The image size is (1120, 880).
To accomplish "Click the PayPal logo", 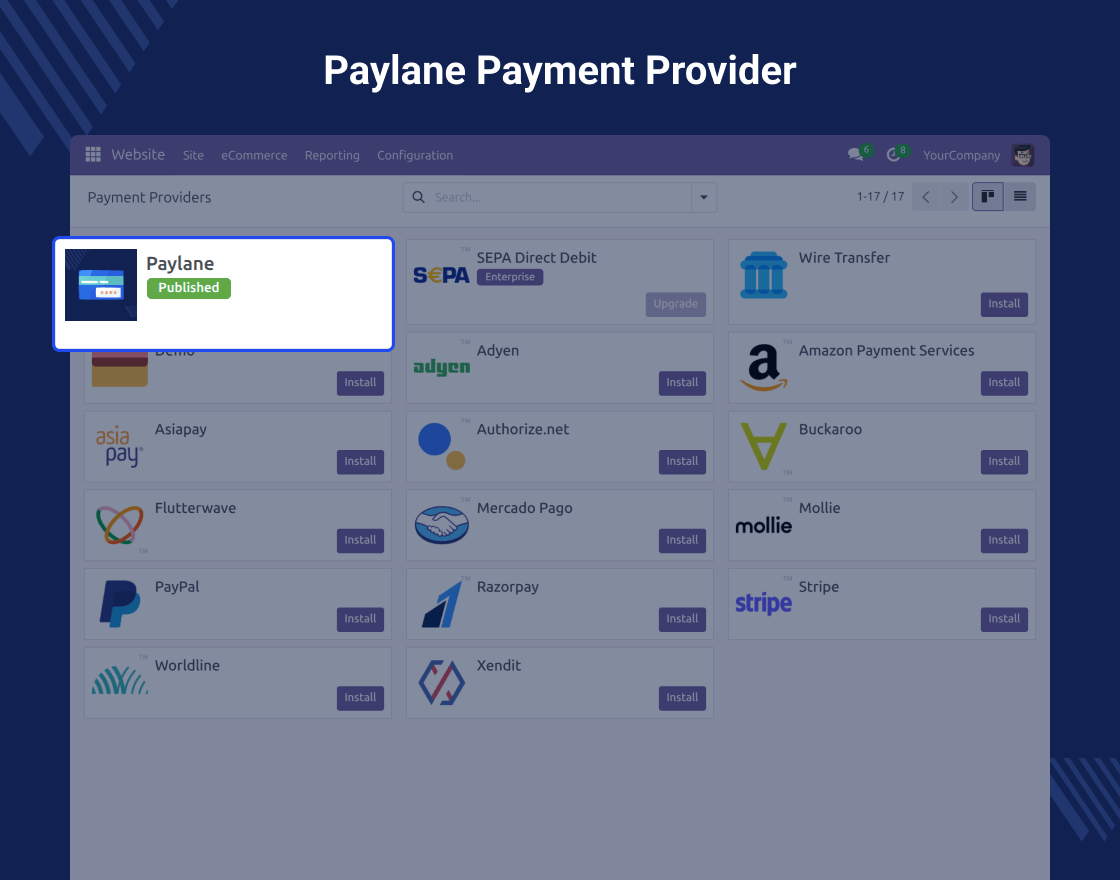I will pos(119,604).
